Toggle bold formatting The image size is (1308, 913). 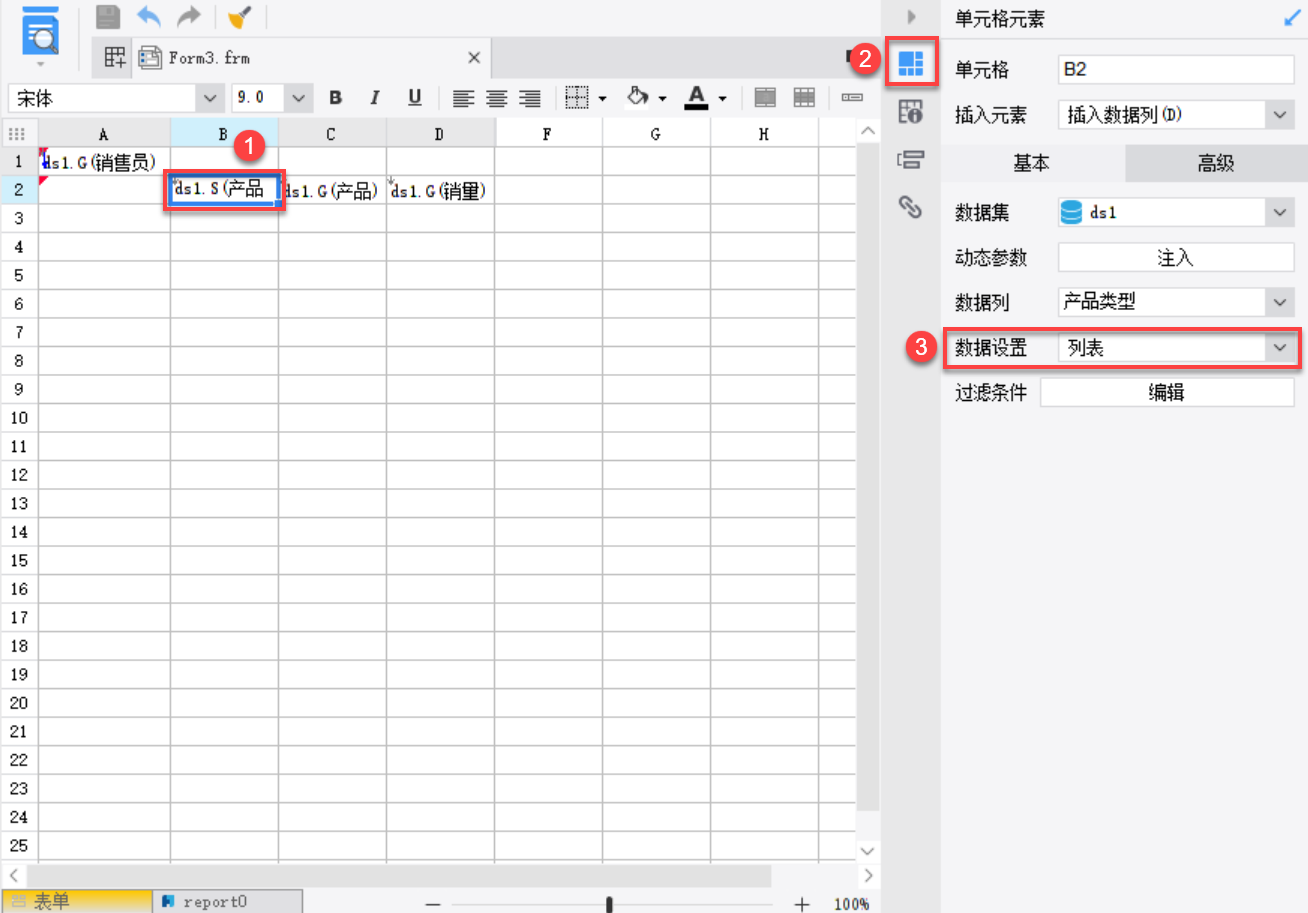point(336,98)
